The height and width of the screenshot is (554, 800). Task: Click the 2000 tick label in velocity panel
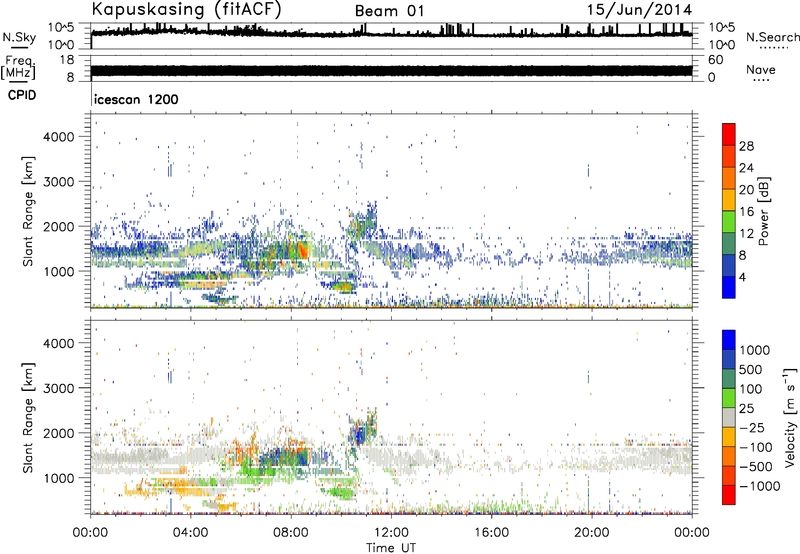pyautogui.click(x=58, y=433)
